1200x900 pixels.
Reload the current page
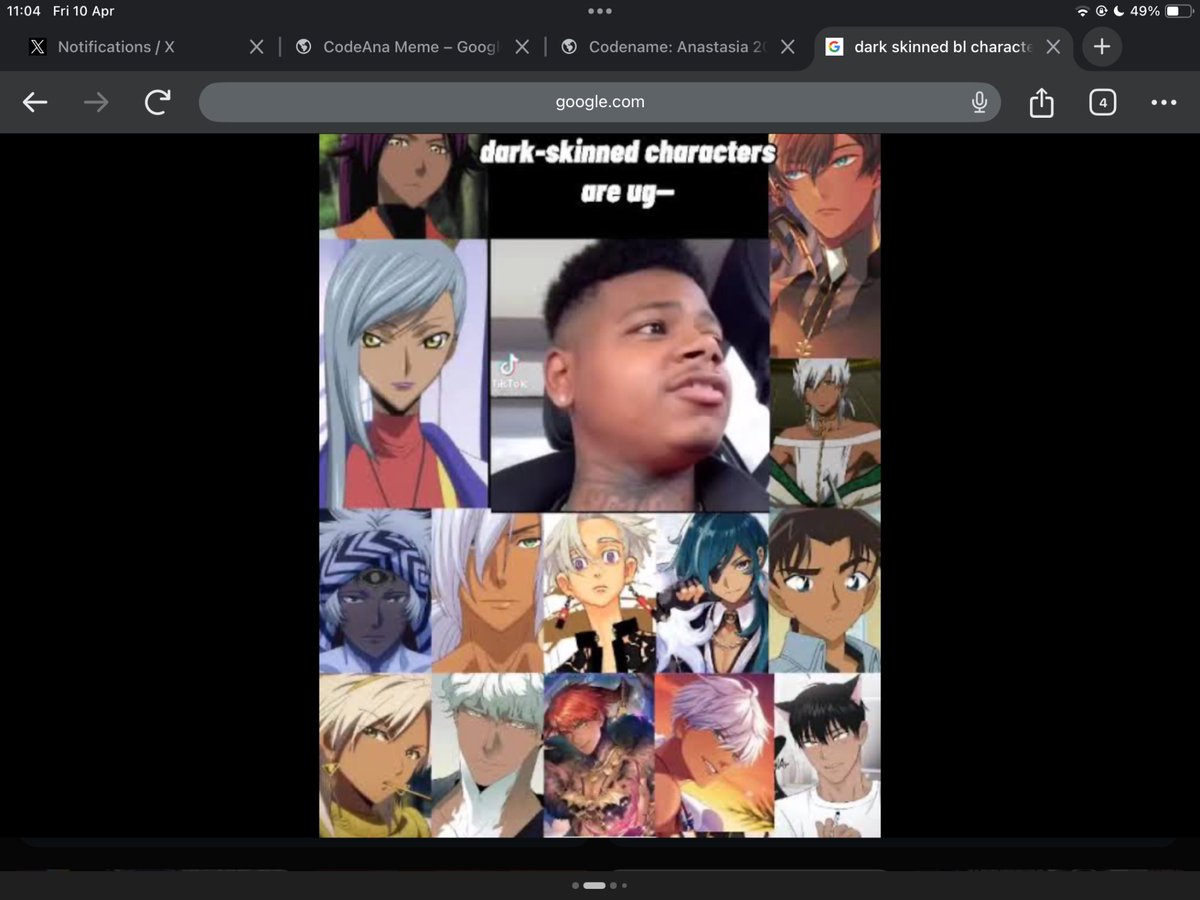pyautogui.click(x=157, y=102)
